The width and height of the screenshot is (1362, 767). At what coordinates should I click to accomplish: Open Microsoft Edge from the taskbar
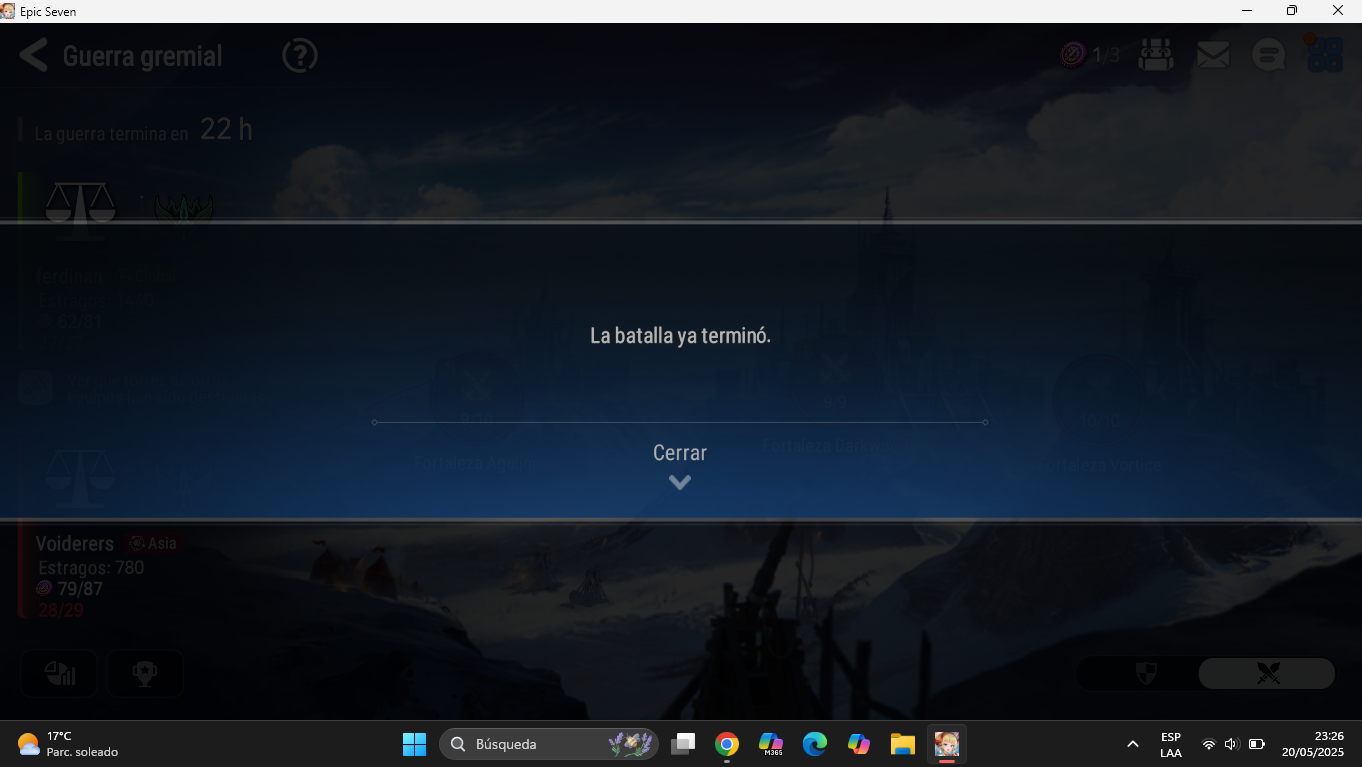815,744
